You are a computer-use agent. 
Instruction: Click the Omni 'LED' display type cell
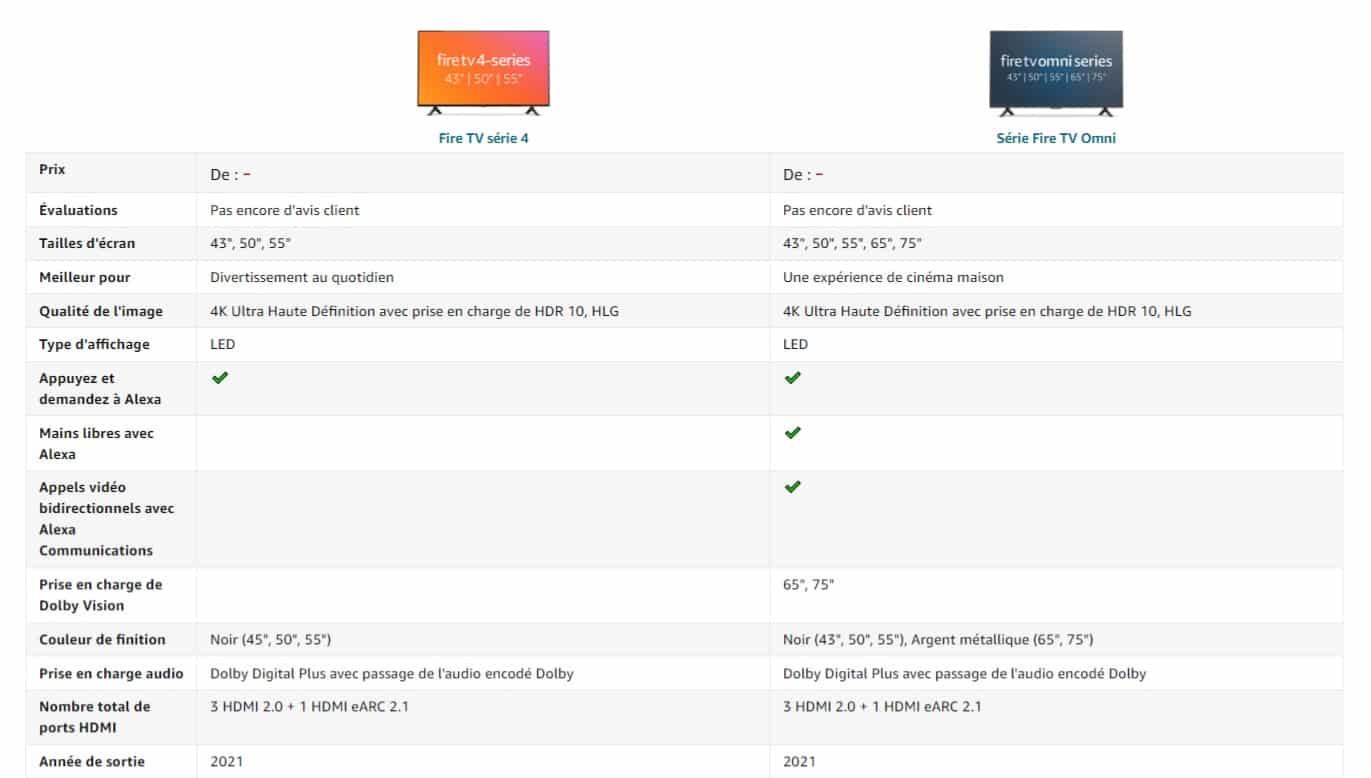tap(795, 344)
